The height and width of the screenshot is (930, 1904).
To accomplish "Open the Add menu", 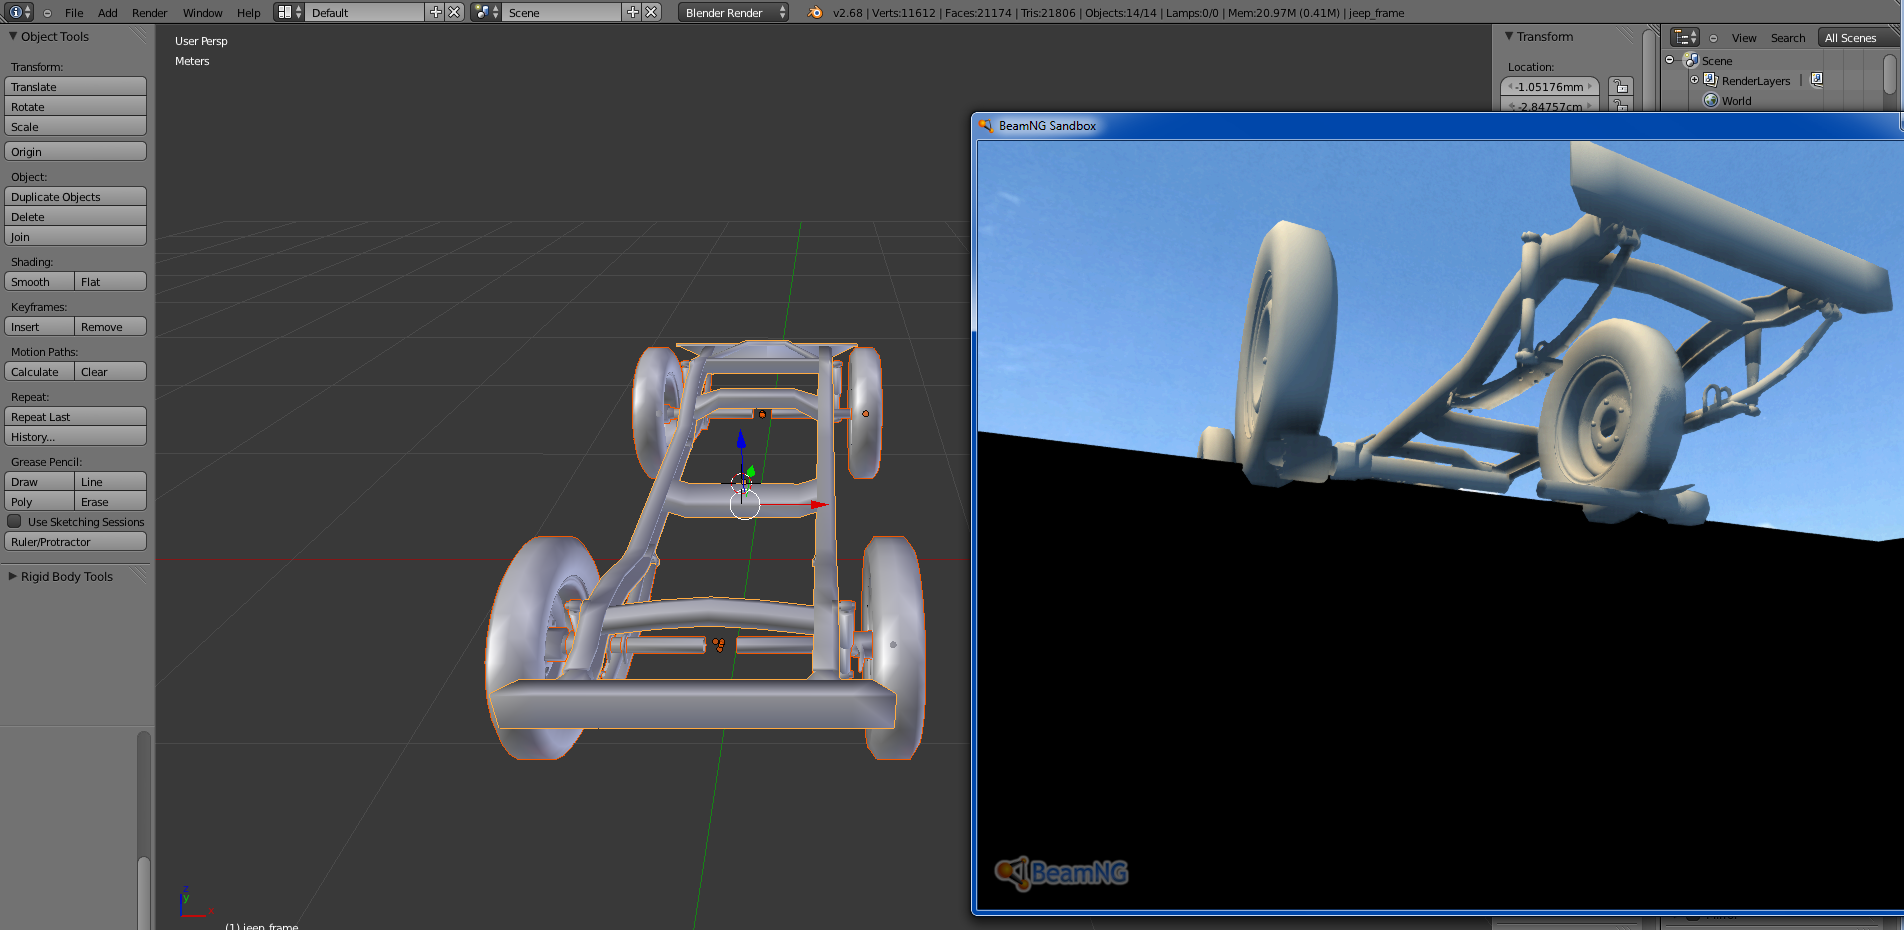I will point(108,13).
